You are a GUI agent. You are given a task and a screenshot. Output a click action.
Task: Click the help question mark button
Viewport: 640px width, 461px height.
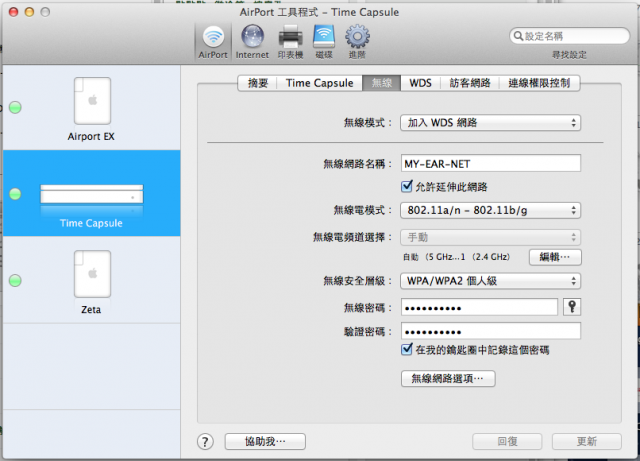[205, 441]
